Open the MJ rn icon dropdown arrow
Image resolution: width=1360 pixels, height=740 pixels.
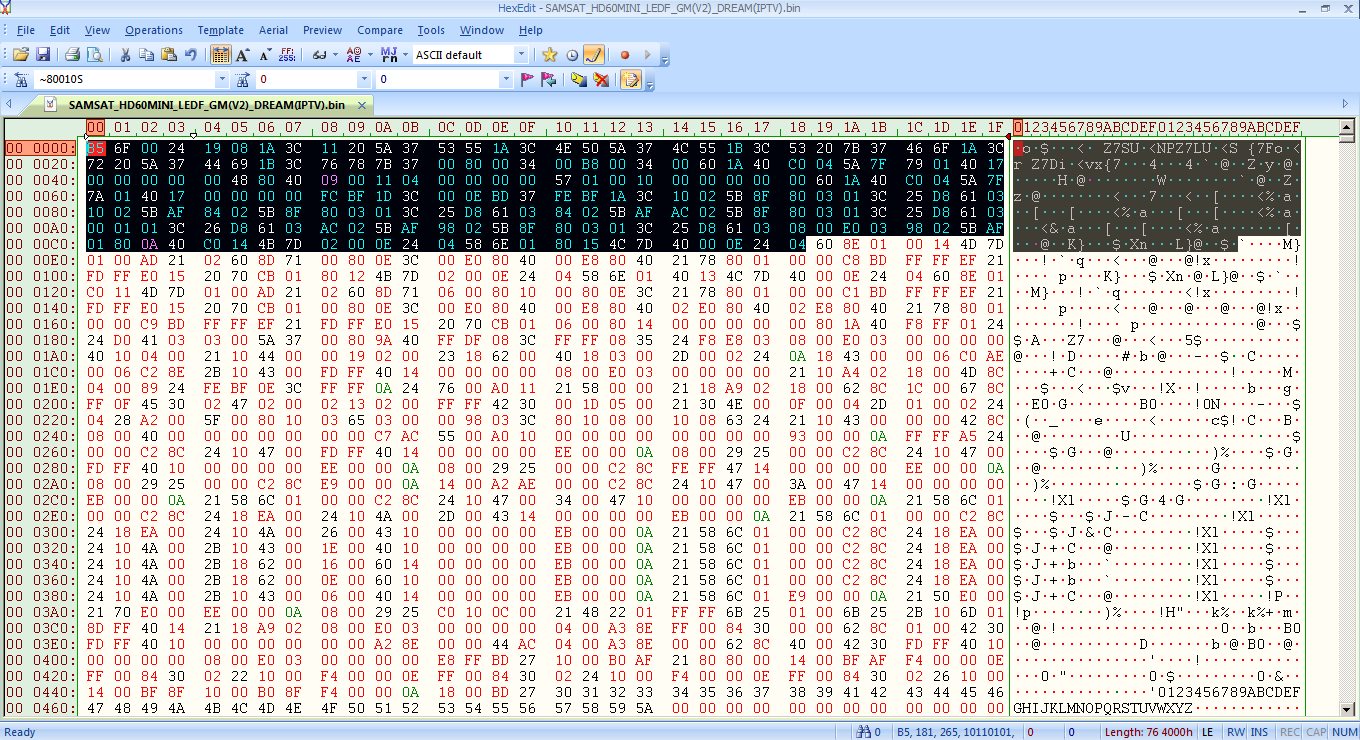404,55
